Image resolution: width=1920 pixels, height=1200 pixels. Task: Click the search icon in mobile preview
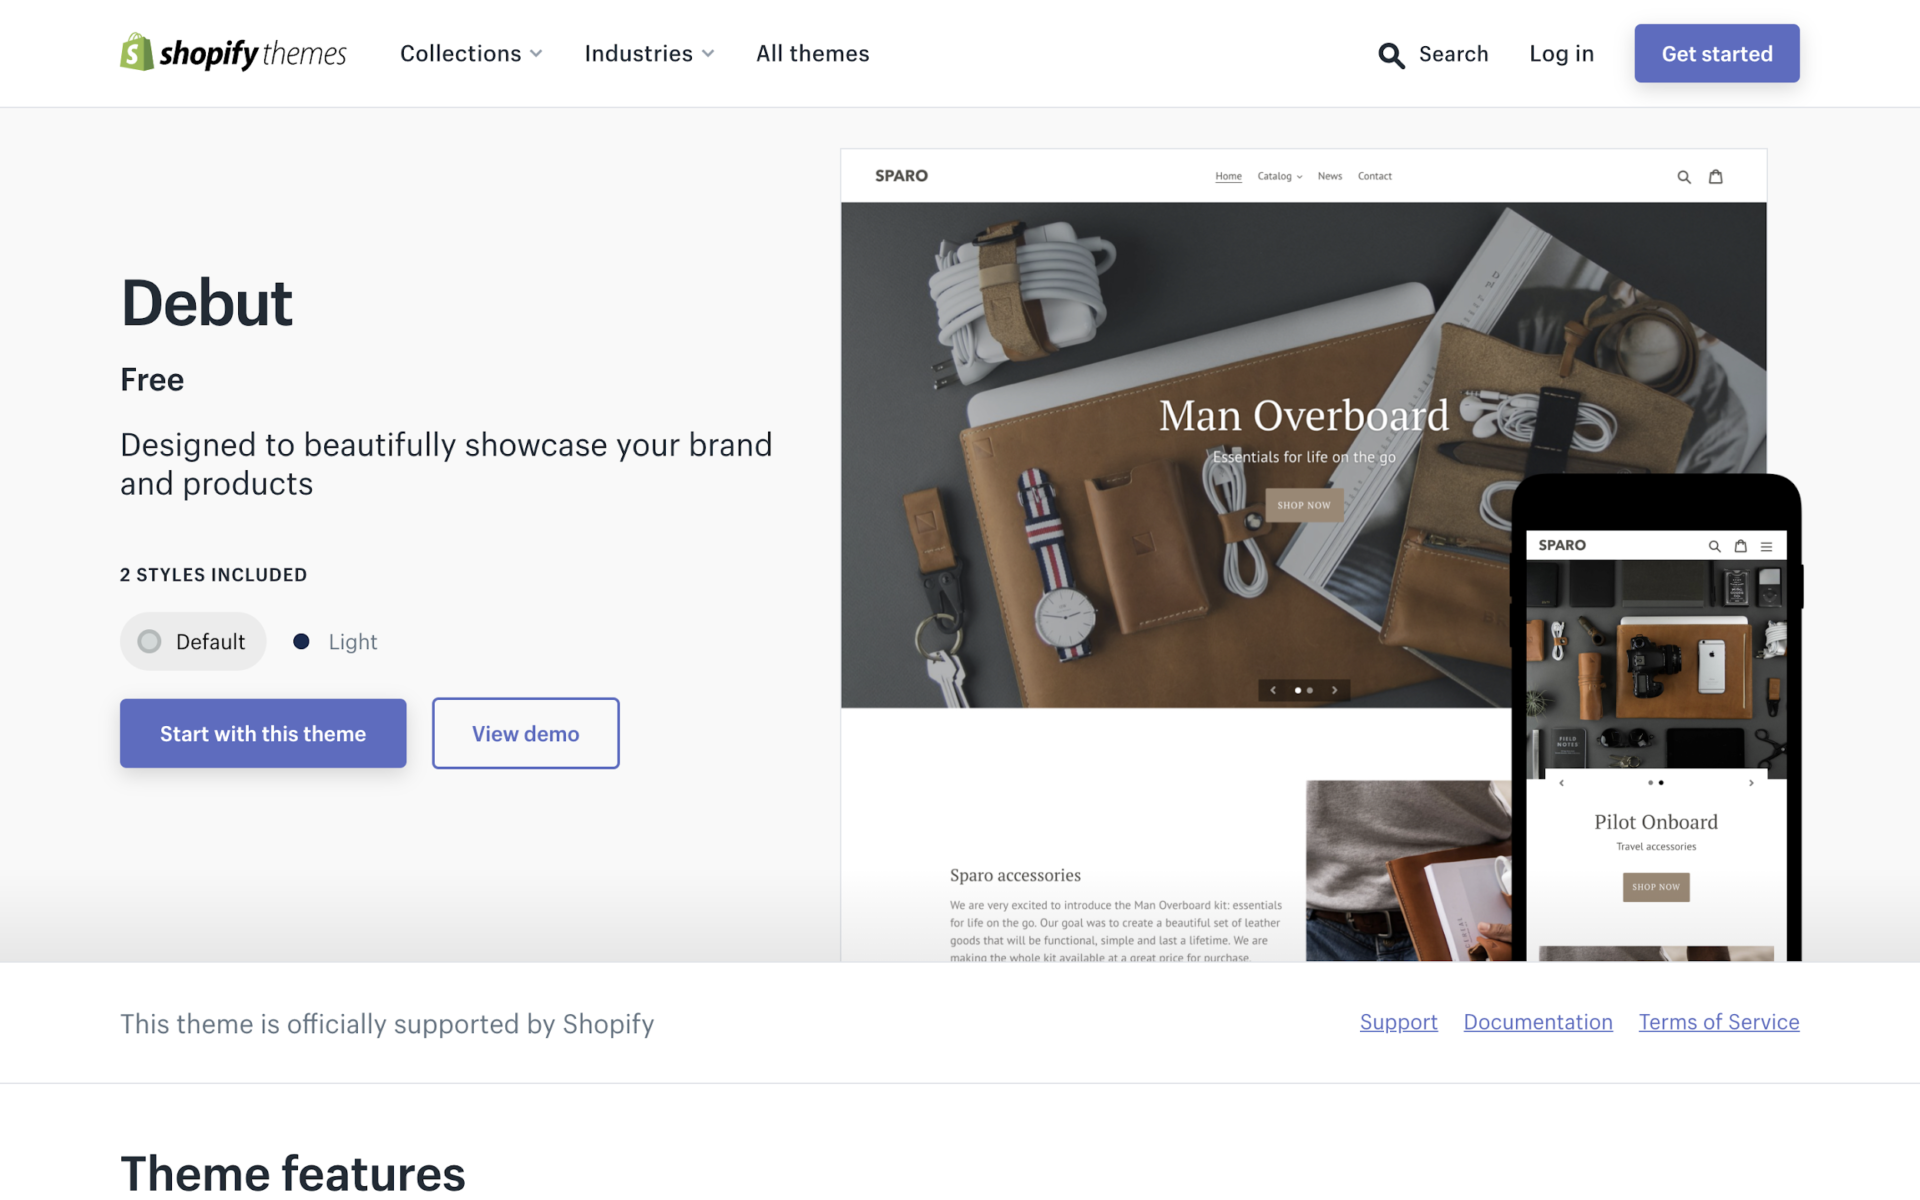click(1714, 546)
